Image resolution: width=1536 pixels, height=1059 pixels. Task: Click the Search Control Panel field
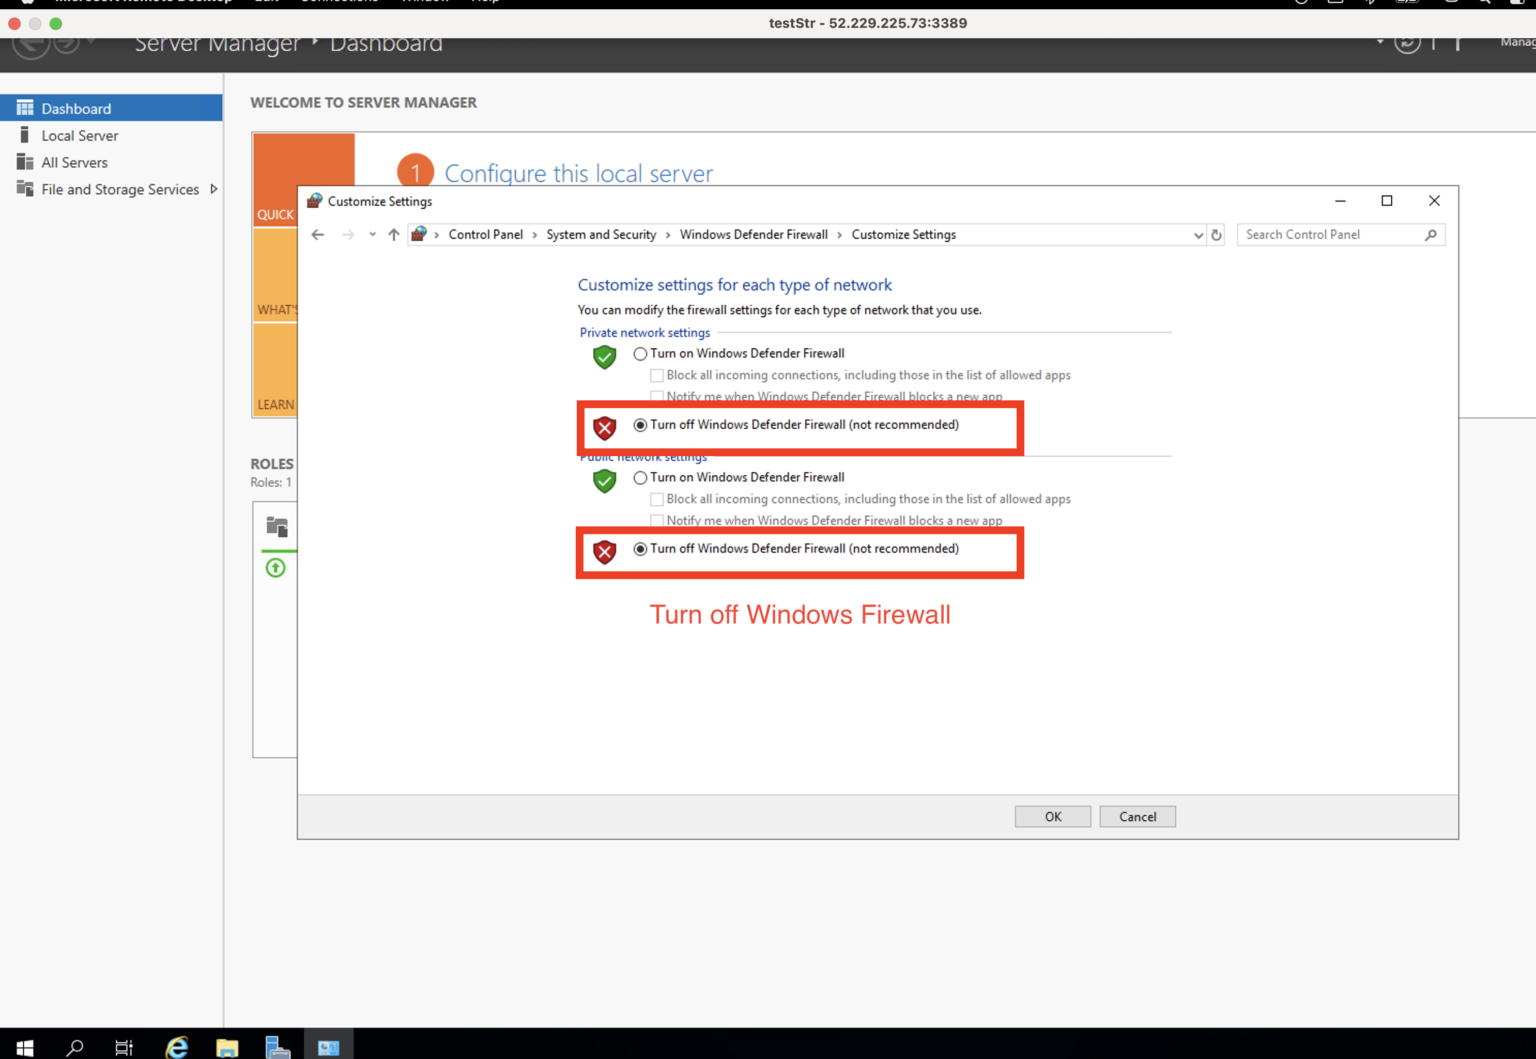(x=1330, y=234)
